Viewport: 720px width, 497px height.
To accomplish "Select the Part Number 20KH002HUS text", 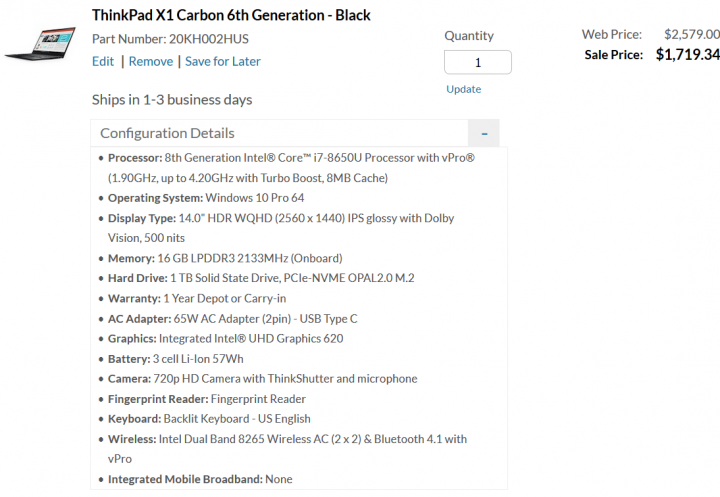I will [x=170, y=39].
